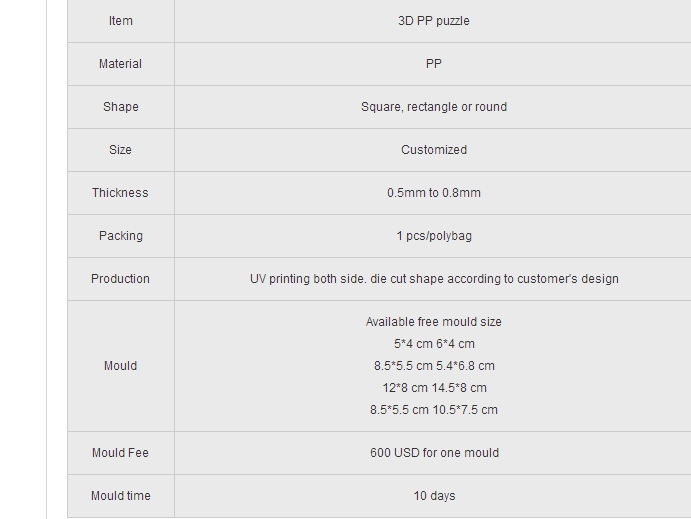Click the "Mould Fee" row label
The image size is (691, 519).
pos(120,453)
